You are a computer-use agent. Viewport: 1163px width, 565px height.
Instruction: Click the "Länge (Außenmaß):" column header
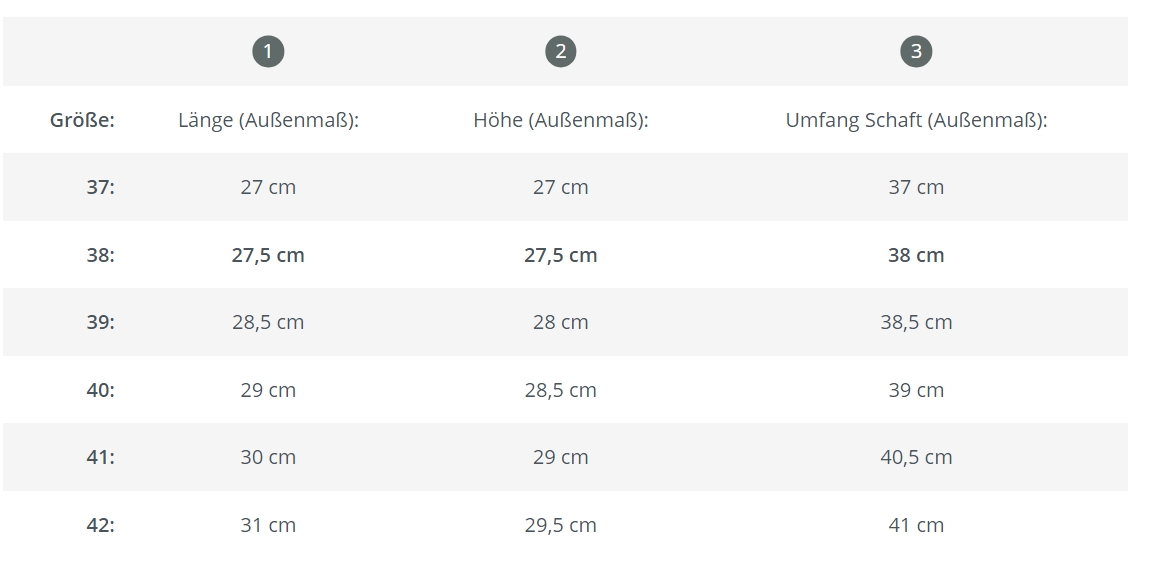coord(268,120)
